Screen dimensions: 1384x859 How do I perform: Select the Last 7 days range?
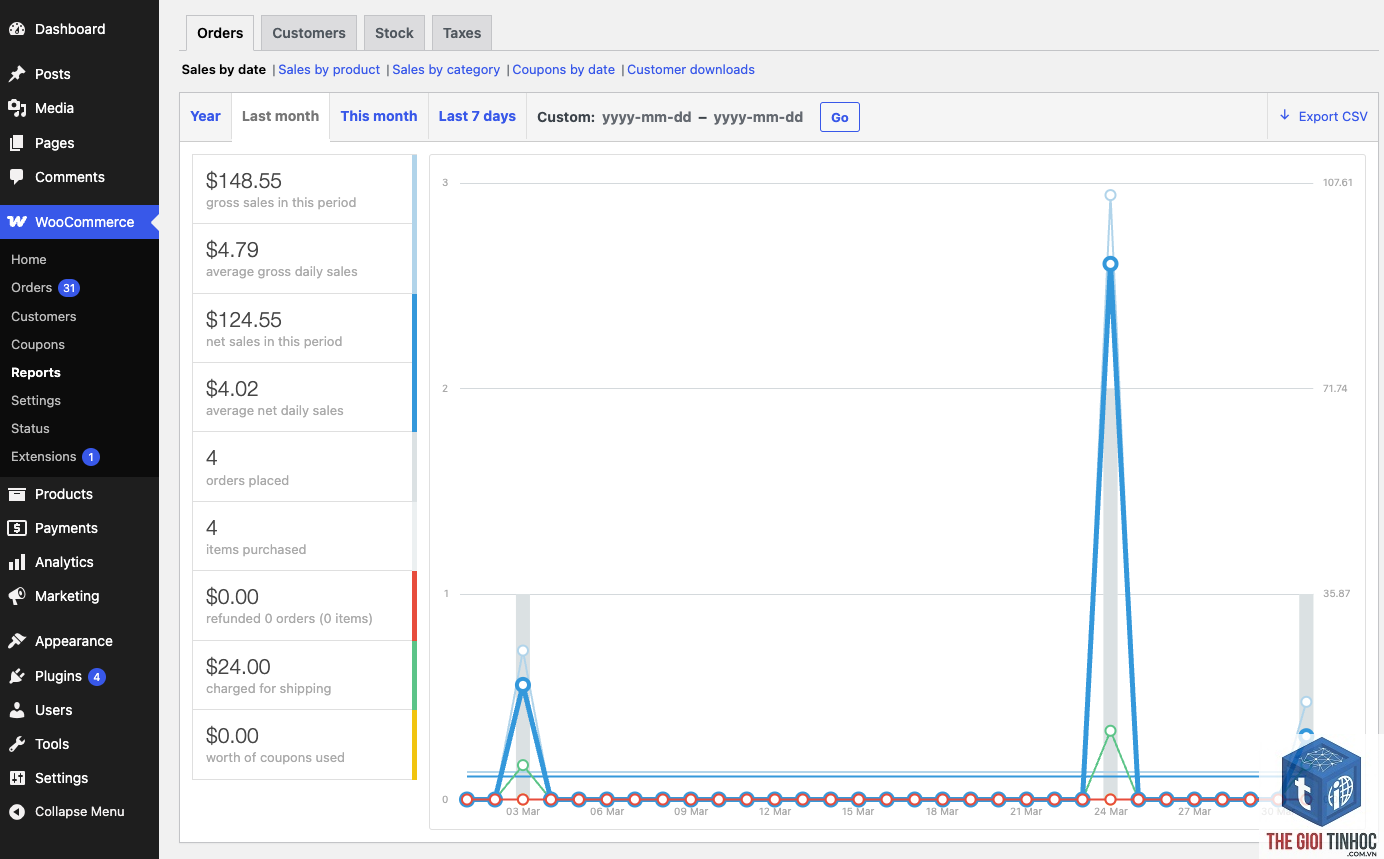tap(477, 116)
